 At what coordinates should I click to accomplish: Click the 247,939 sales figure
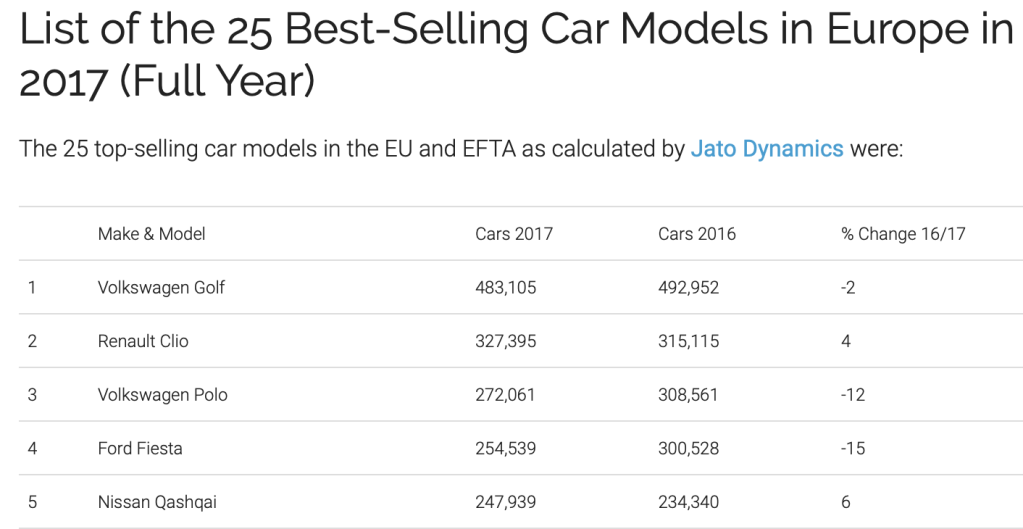click(x=505, y=502)
